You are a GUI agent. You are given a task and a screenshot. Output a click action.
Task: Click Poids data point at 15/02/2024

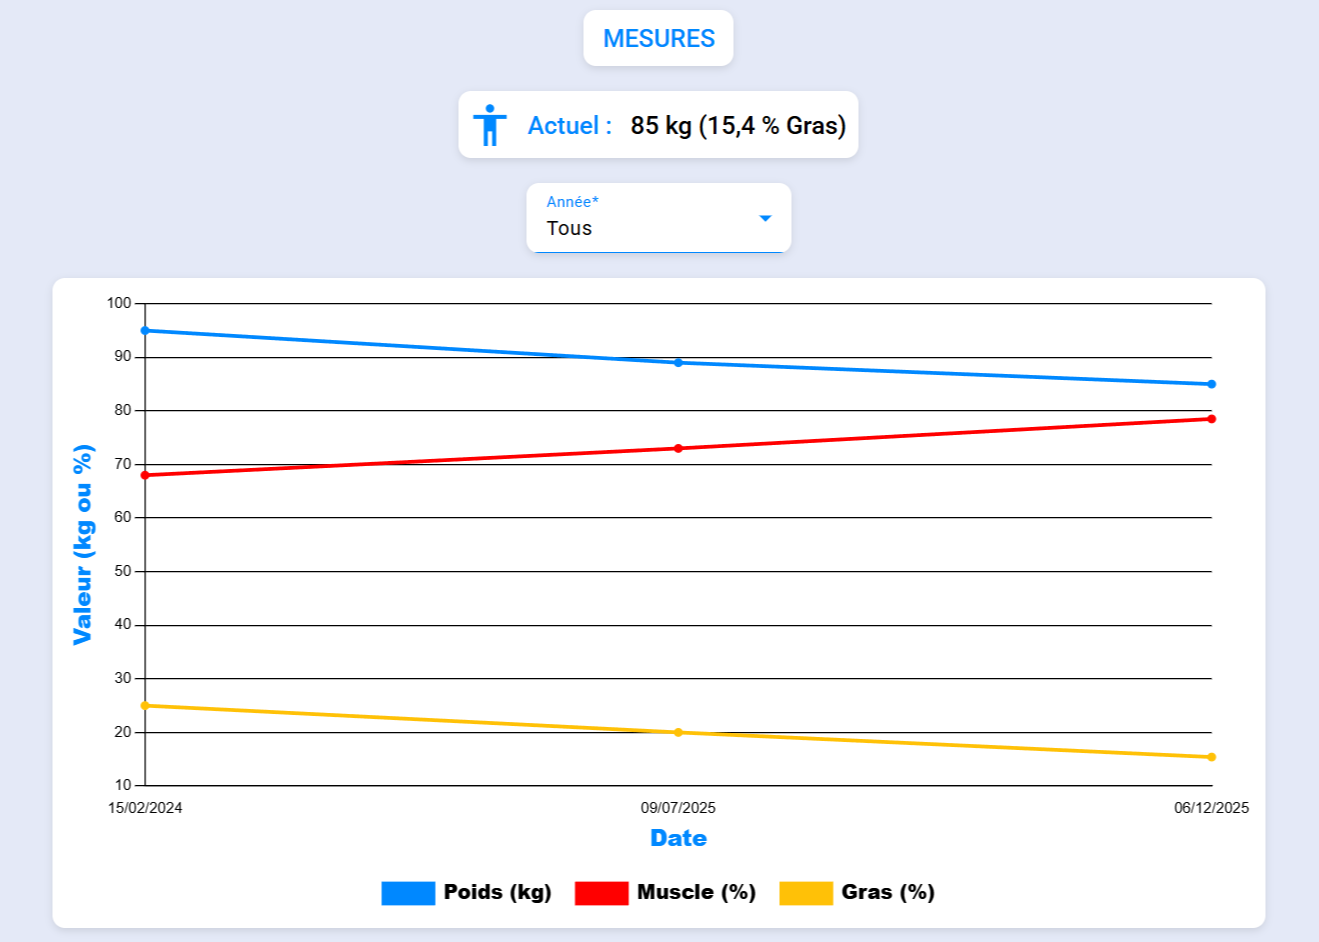pos(145,330)
